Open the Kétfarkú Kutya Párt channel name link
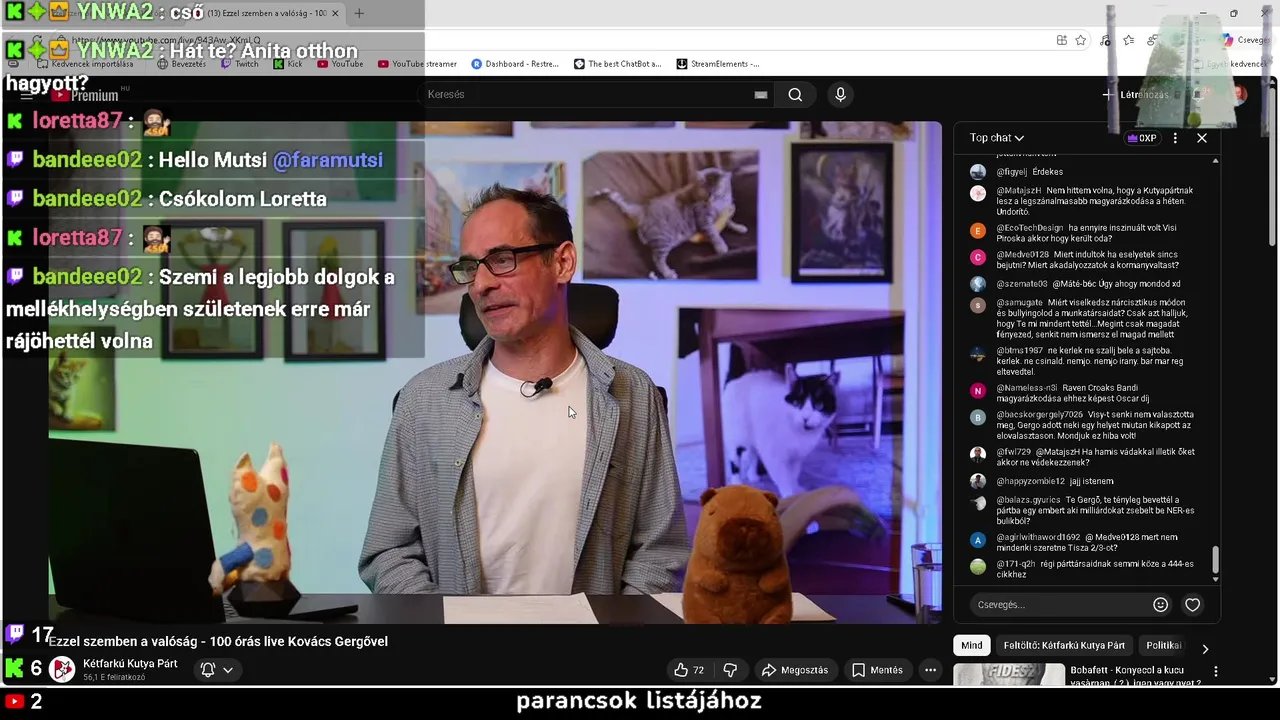Viewport: 1280px width, 720px height. [130, 664]
